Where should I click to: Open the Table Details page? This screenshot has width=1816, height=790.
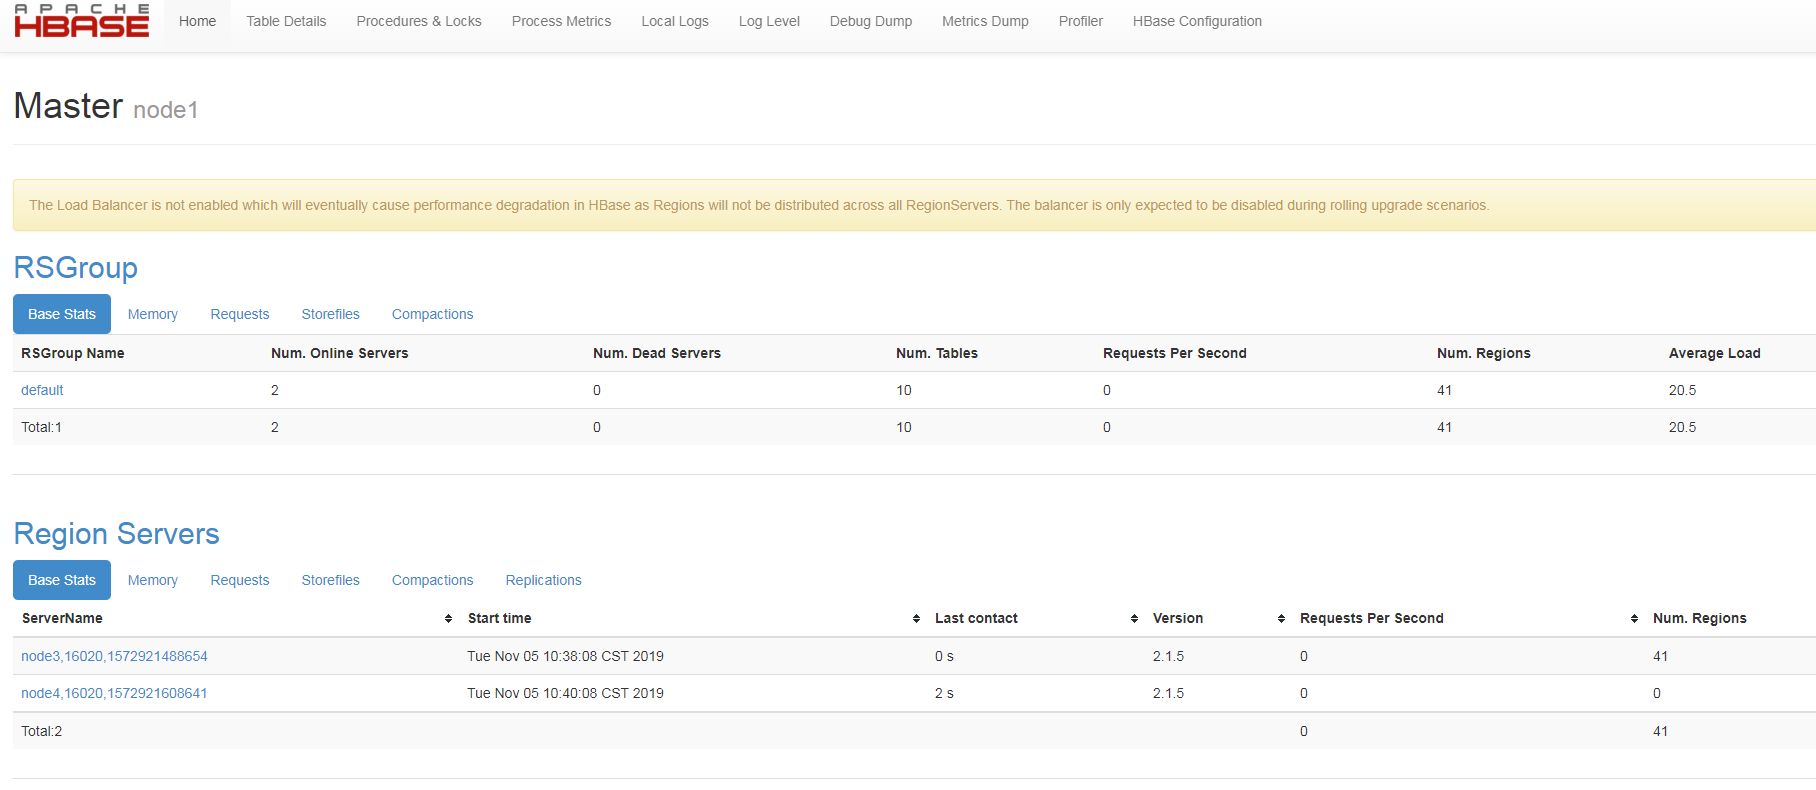tap(286, 21)
